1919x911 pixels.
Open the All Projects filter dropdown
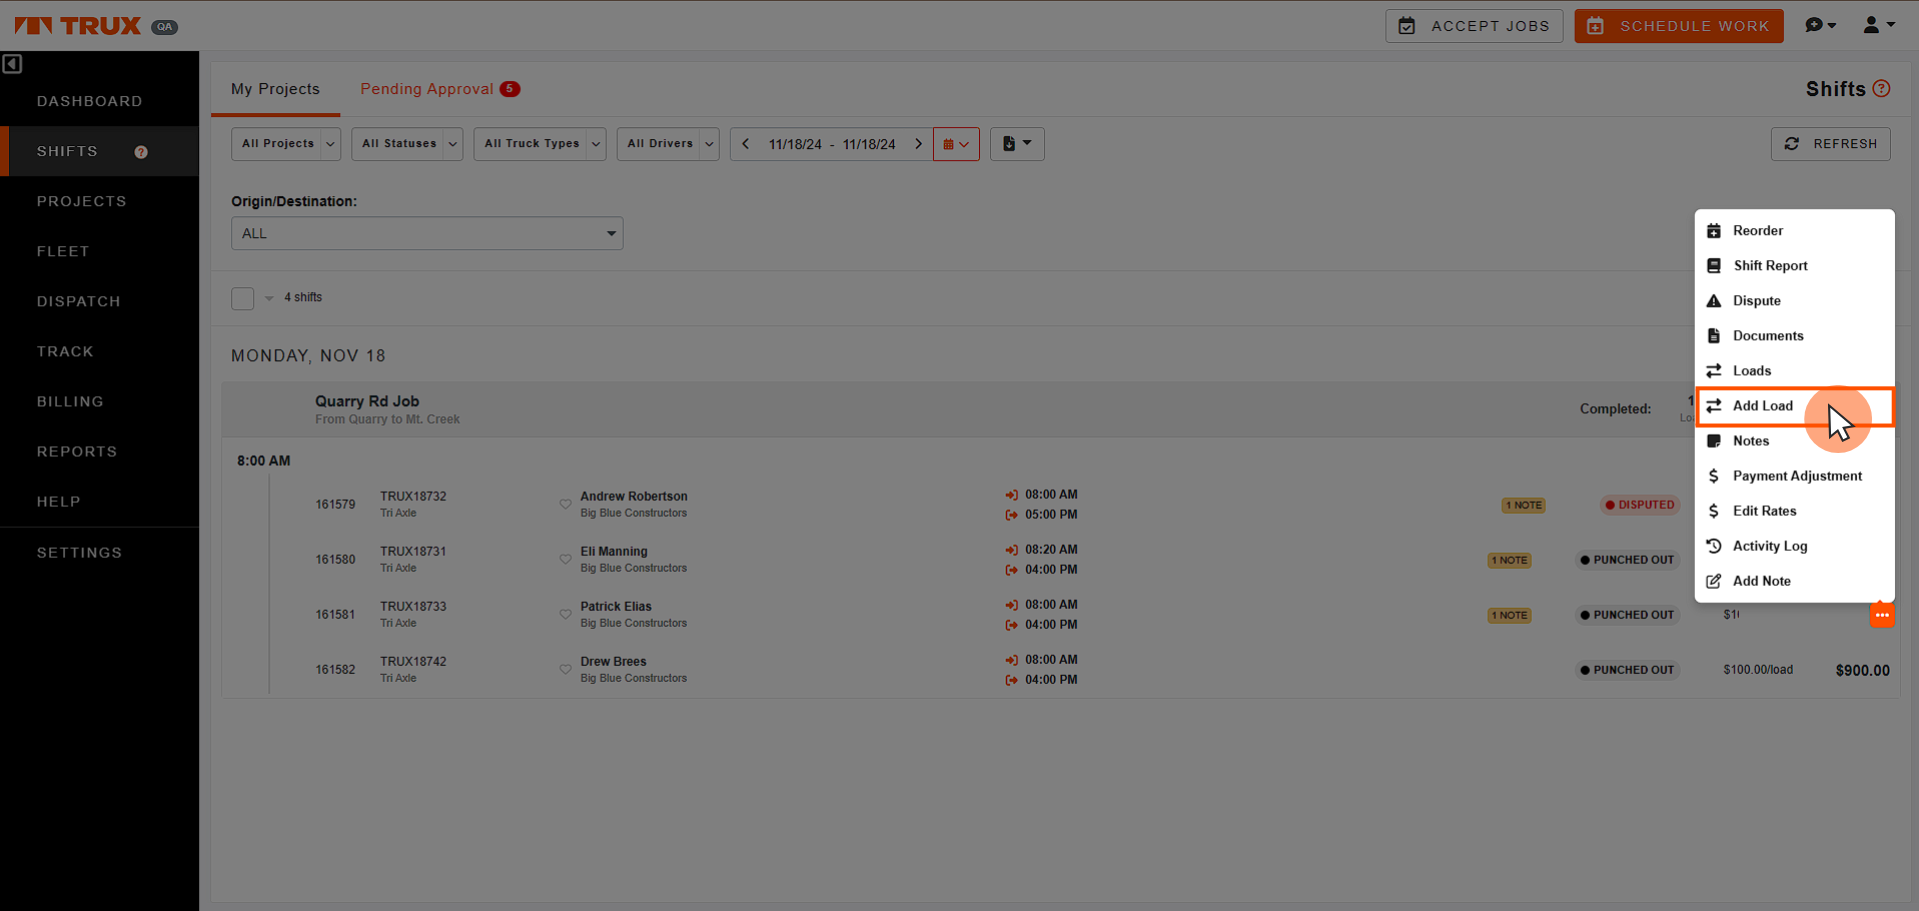coord(286,144)
